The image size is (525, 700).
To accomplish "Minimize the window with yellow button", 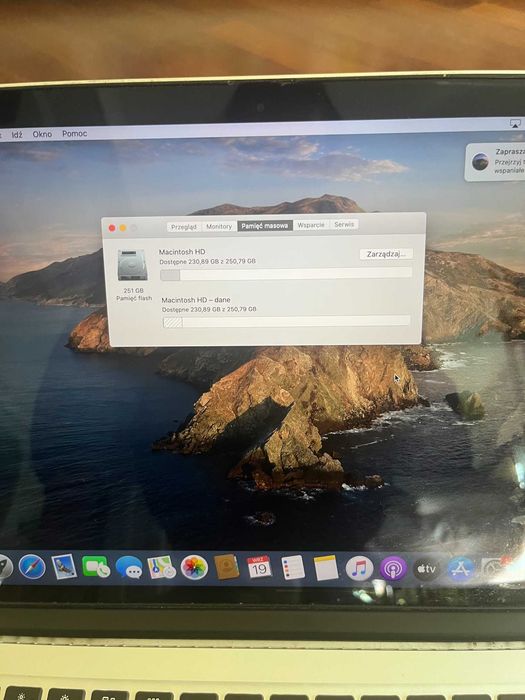I will coord(123,228).
